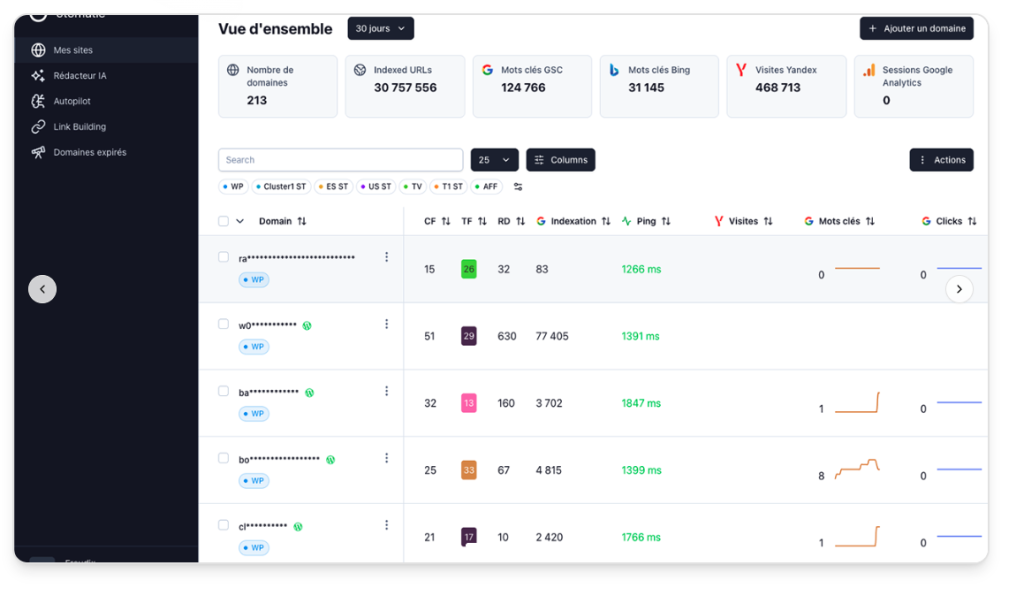Viewport: 1024px width, 611px height.
Task: Select checkbox for the cl*** domain row
Action: [223, 525]
